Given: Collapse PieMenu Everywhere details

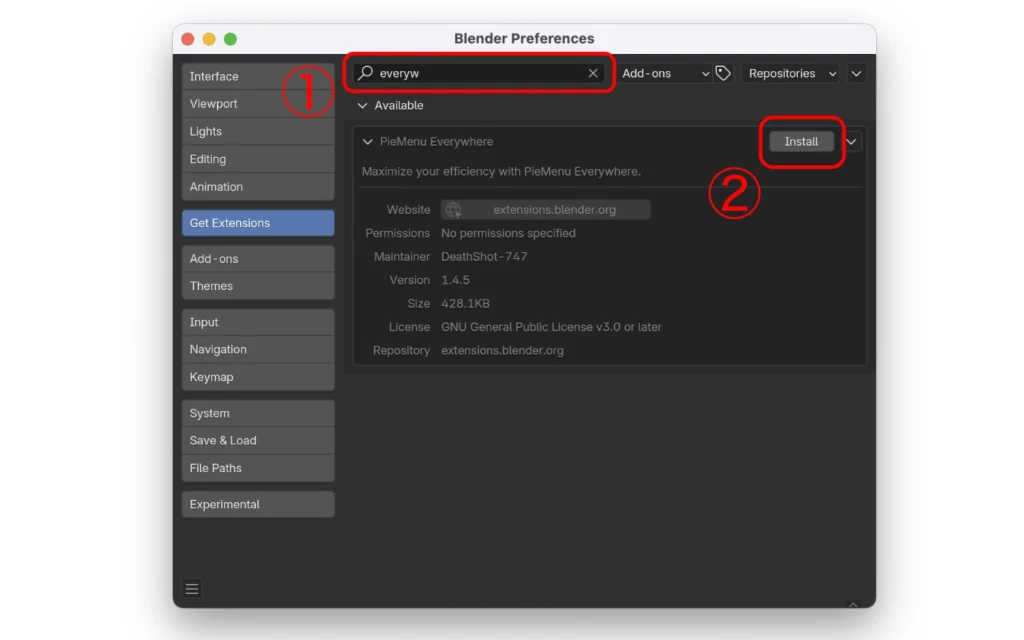Looking at the screenshot, I should [x=368, y=142].
